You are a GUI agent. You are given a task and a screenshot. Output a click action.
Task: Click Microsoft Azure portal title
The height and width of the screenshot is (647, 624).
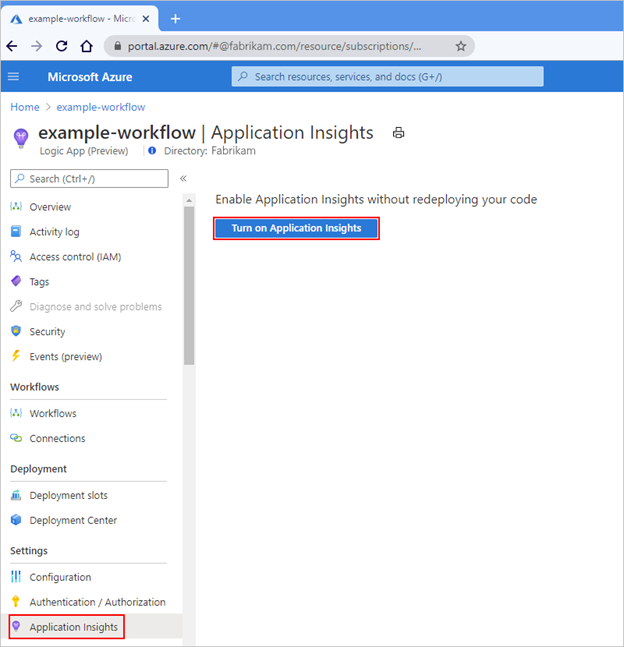90,77
